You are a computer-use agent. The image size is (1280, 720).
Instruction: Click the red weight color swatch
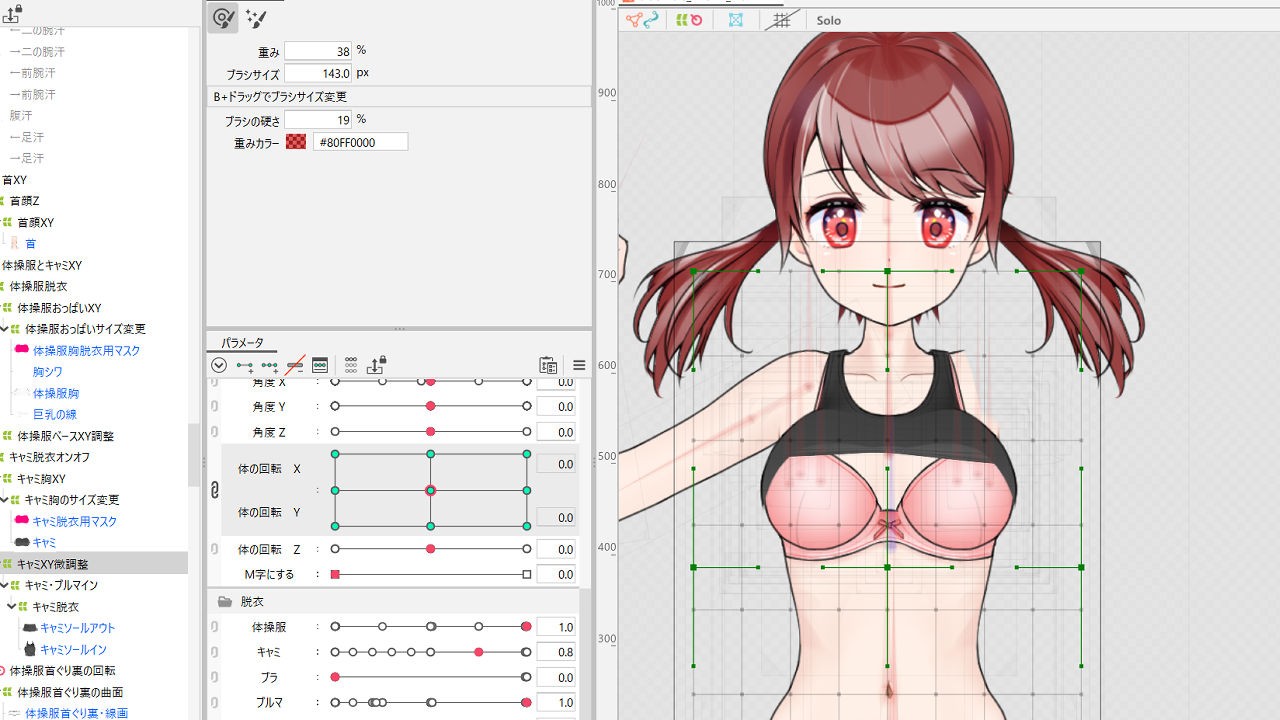294,141
